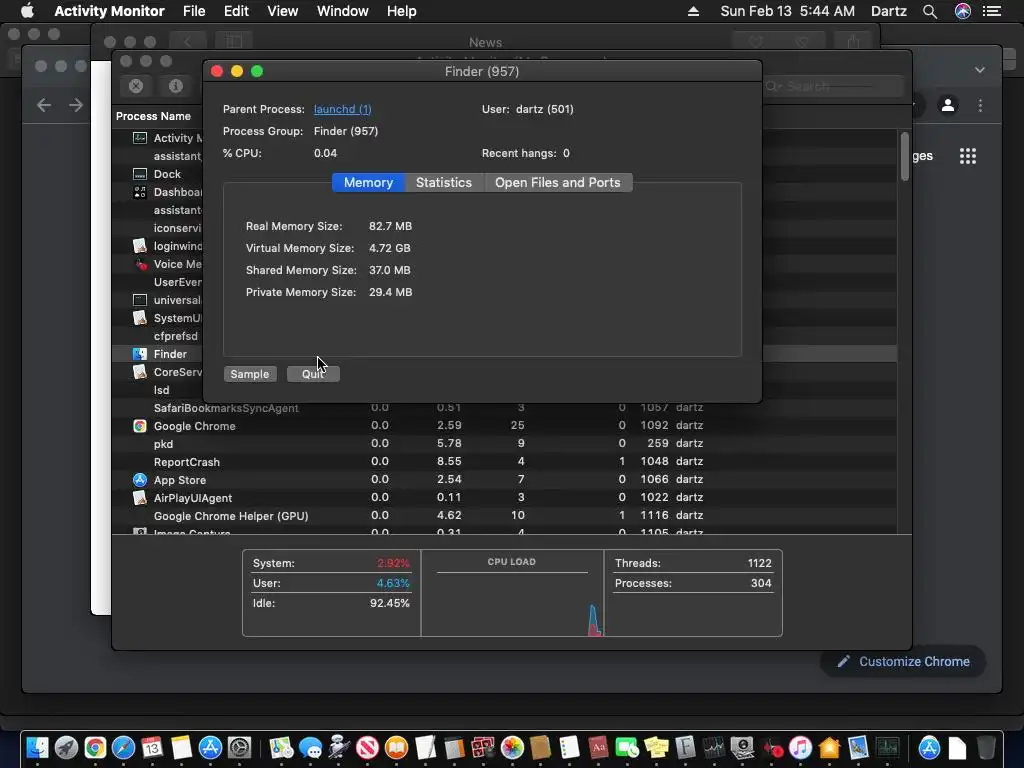
Task: Open the File menu
Action: point(194,11)
